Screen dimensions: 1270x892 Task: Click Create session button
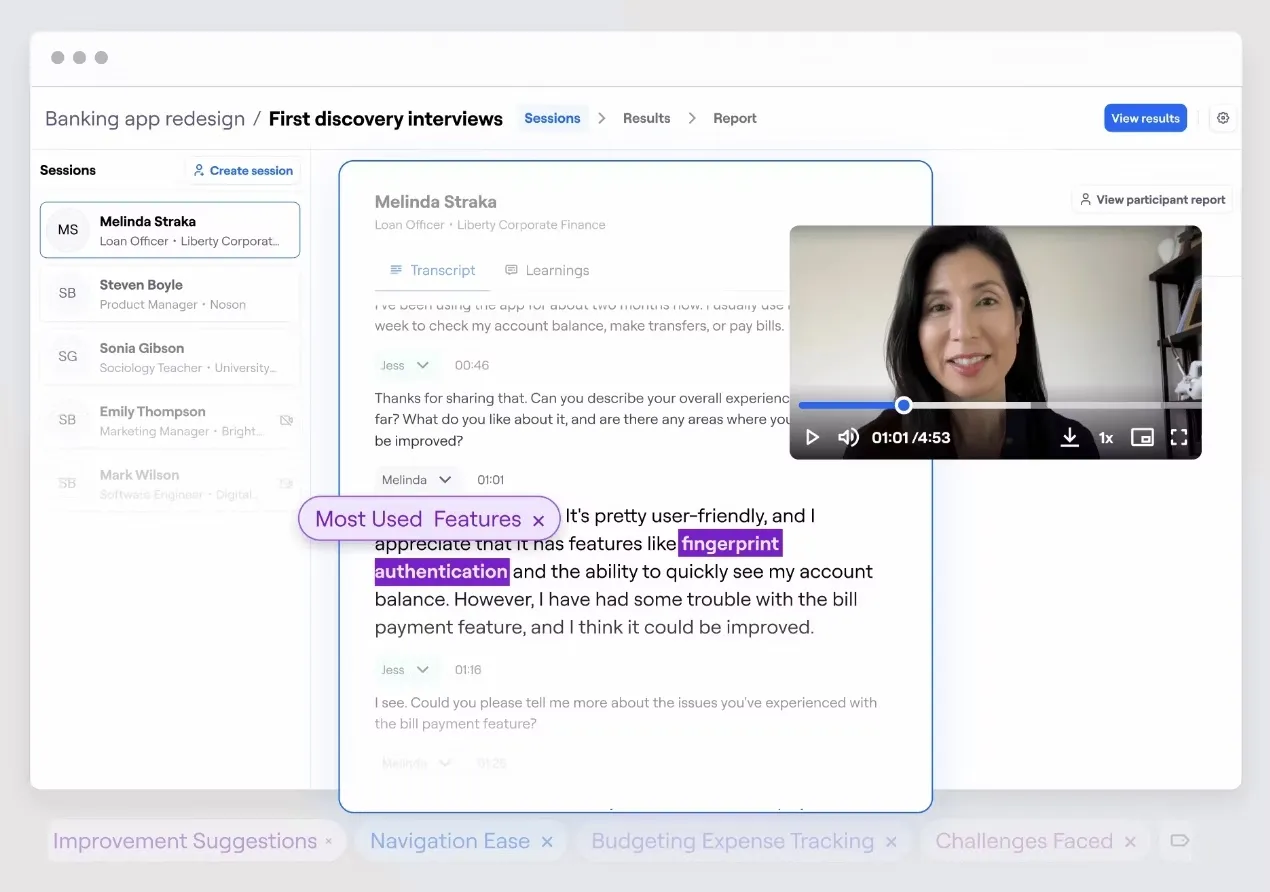(x=243, y=171)
